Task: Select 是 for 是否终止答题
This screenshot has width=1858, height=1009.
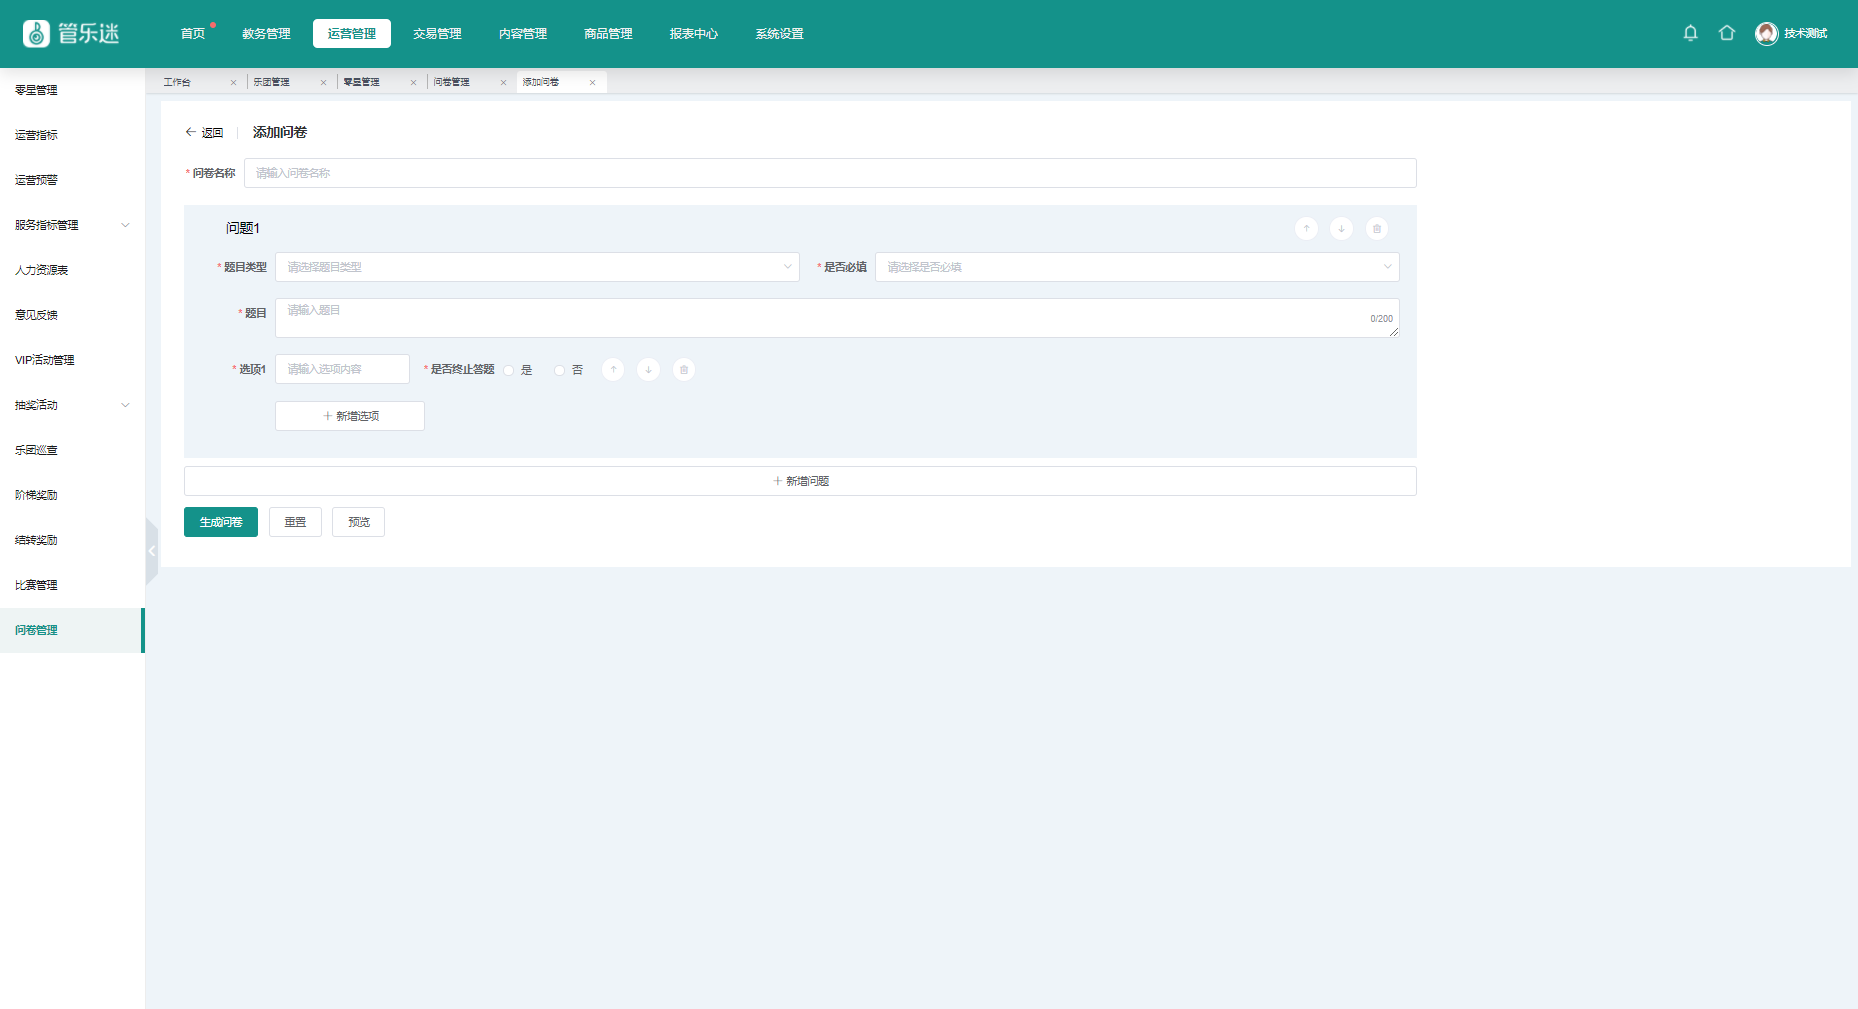Action: pyautogui.click(x=509, y=371)
